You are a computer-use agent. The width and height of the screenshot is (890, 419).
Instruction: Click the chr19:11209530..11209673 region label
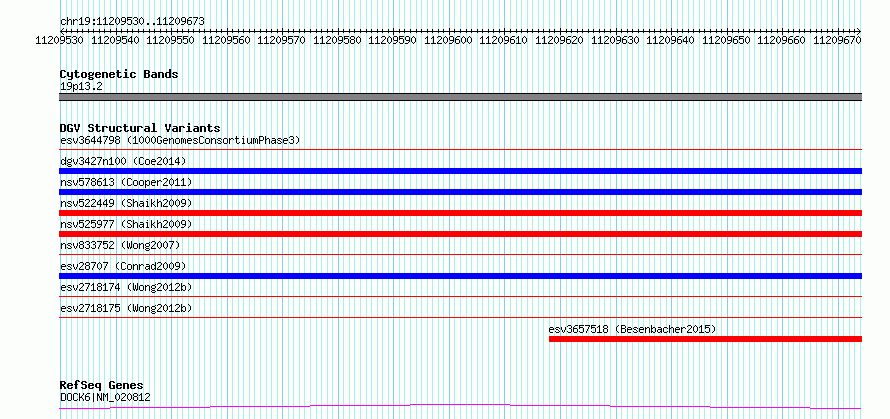pos(132,21)
